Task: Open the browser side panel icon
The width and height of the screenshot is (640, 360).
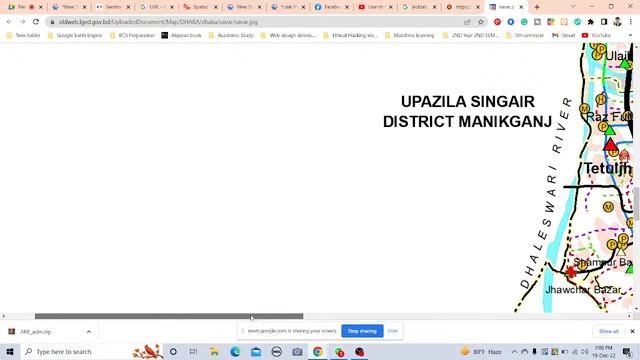Action: tap(604, 22)
